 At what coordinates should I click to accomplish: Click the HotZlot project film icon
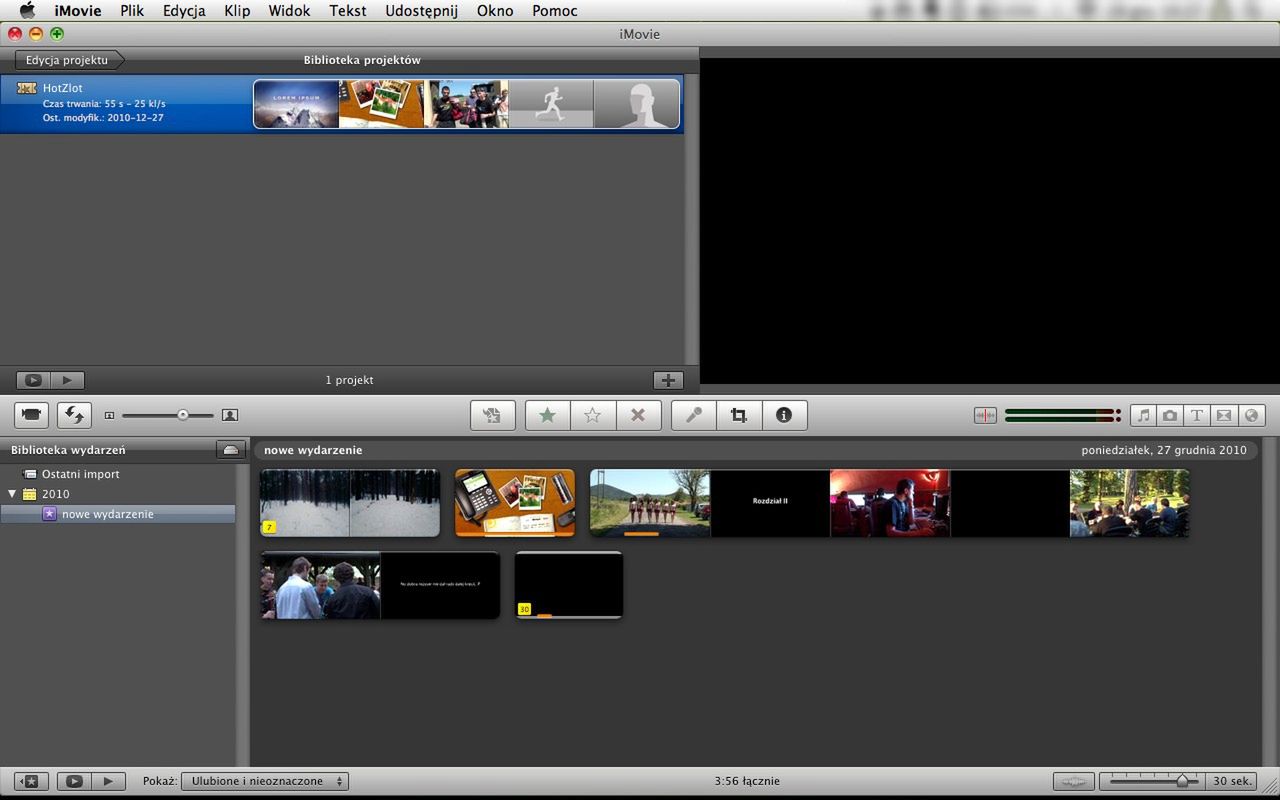(x=27, y=88)
